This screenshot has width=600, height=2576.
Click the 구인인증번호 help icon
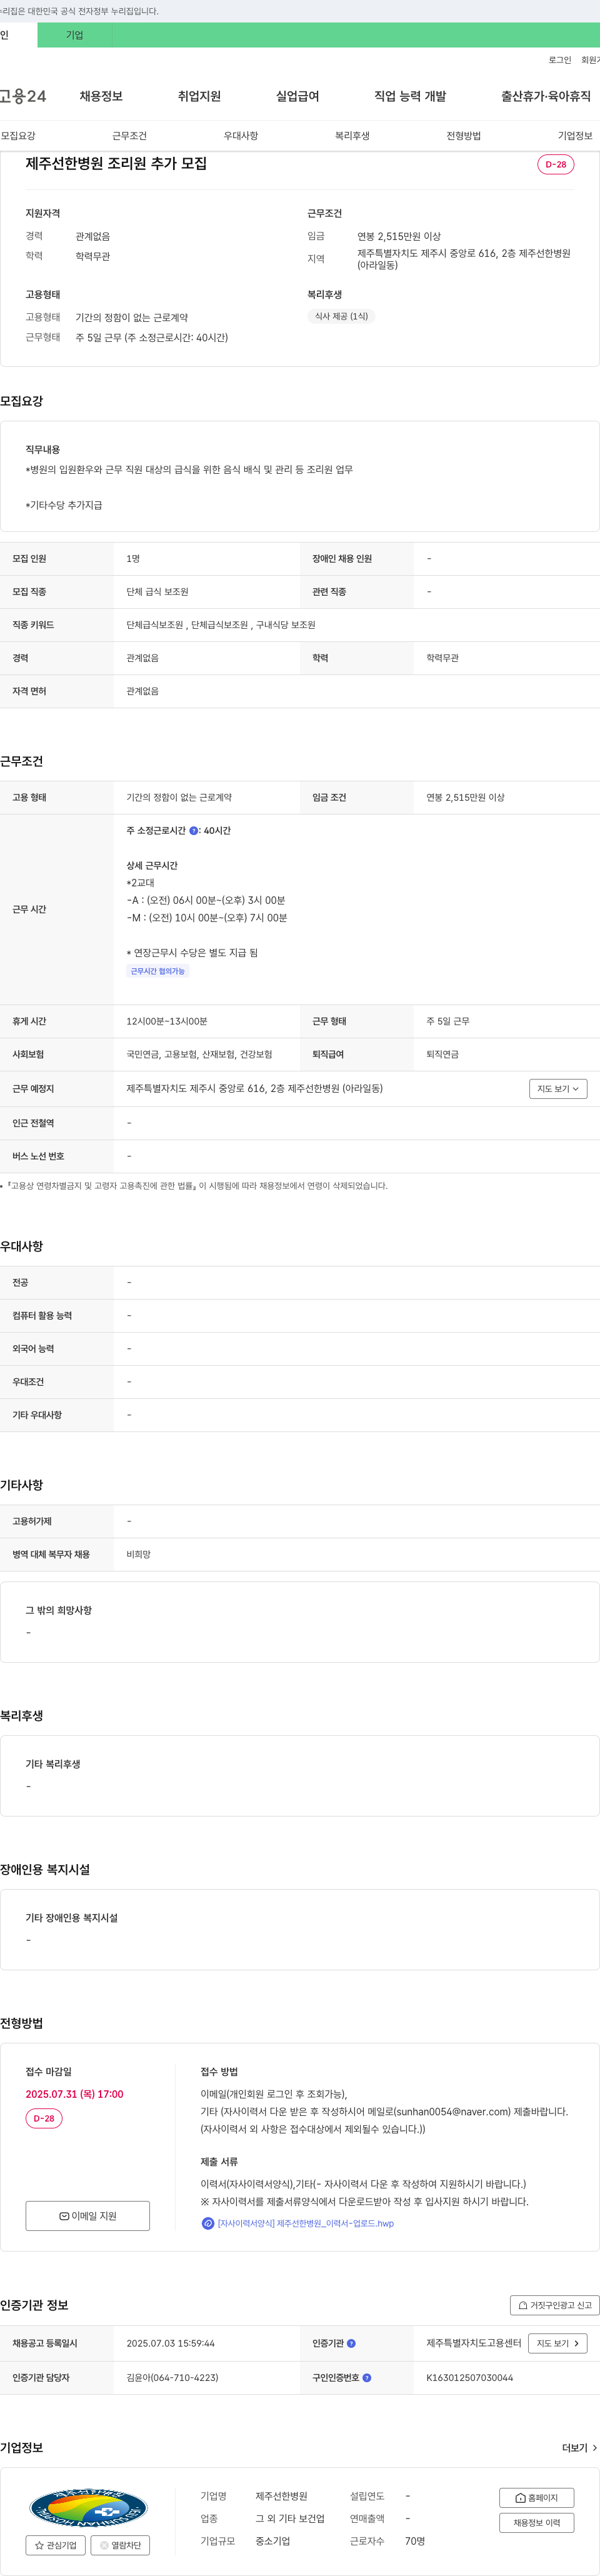coord(367,2378)
